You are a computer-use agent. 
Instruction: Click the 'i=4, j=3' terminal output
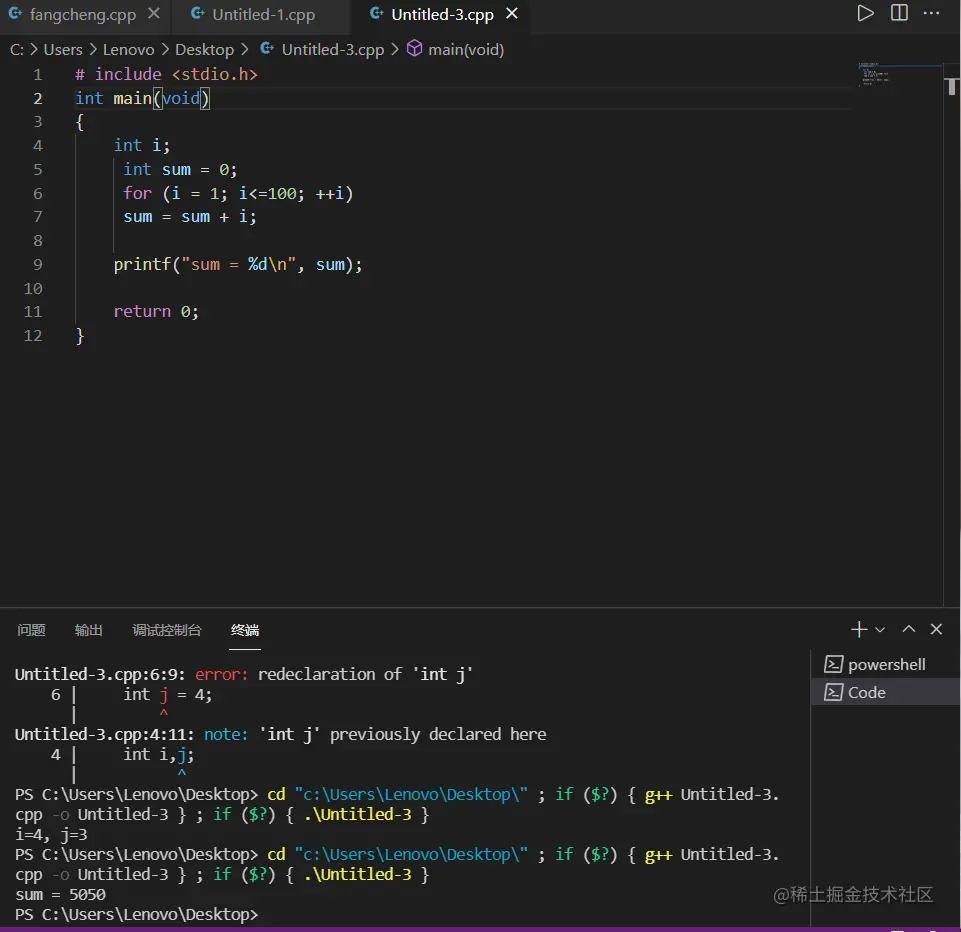pyautogui.click(x=51, y=835)
